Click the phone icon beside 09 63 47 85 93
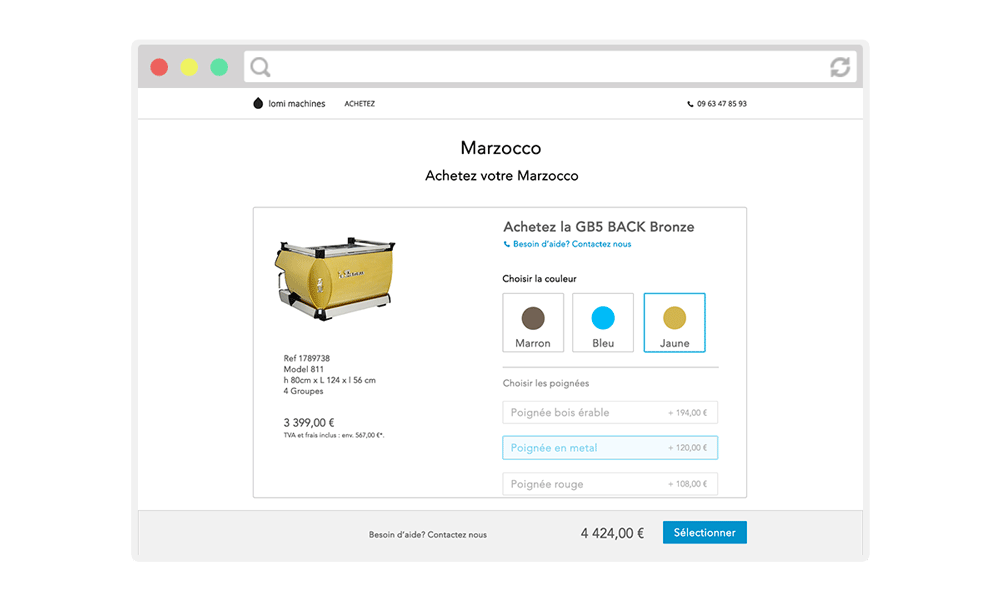The height and width of the screenshot is (598, 1000). pyautogui.click(x=690, y=104)
